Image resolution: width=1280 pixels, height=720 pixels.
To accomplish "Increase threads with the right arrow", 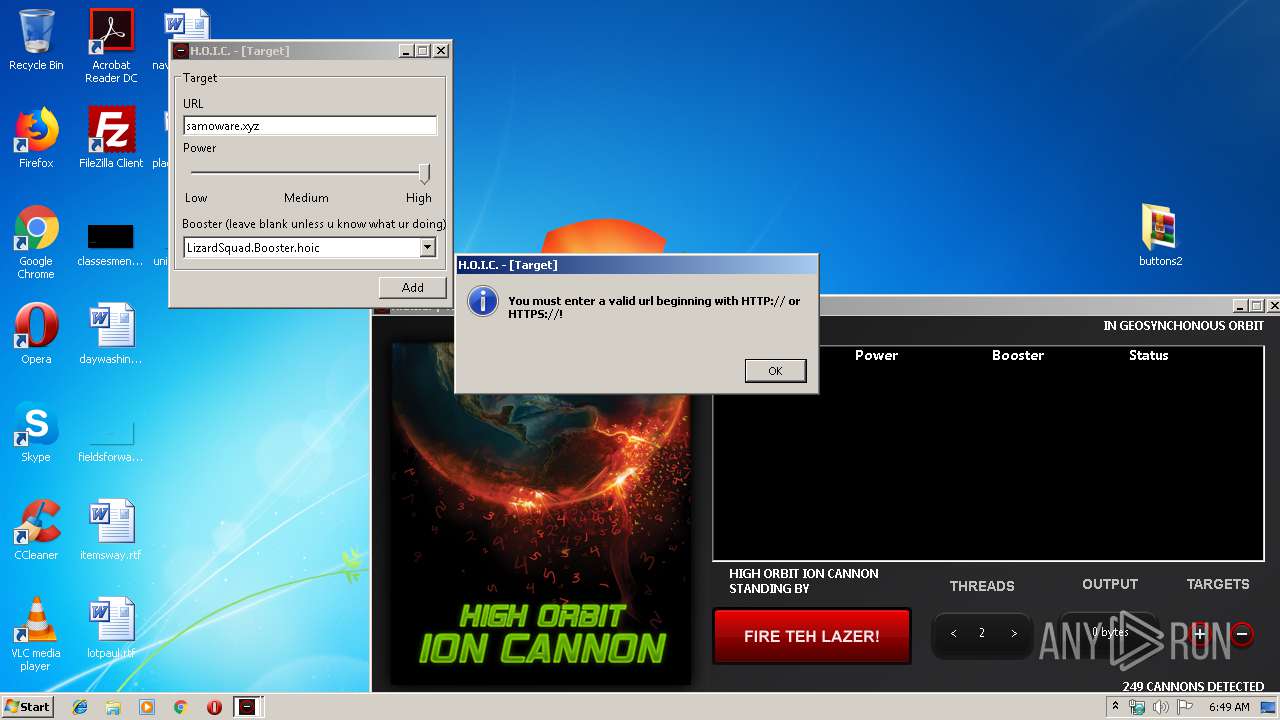I will (x=1014, y=634).
